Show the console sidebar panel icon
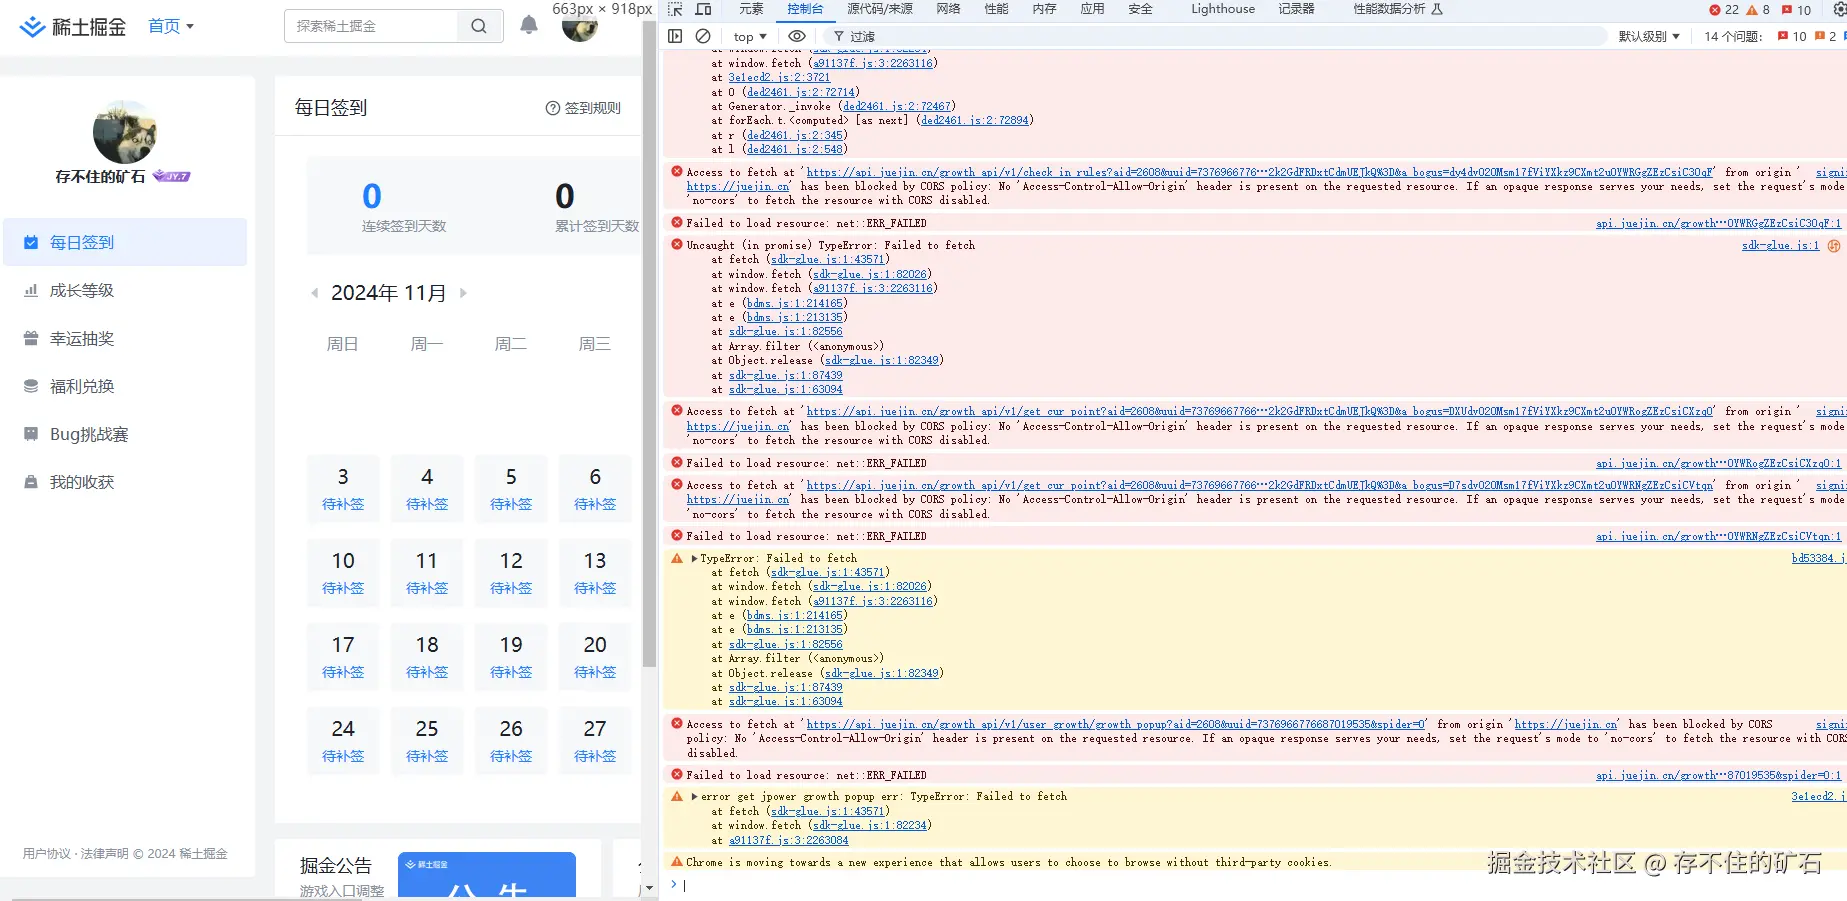Image resolution: width=1847 pixels, height=901 pixels. (675, 36)
